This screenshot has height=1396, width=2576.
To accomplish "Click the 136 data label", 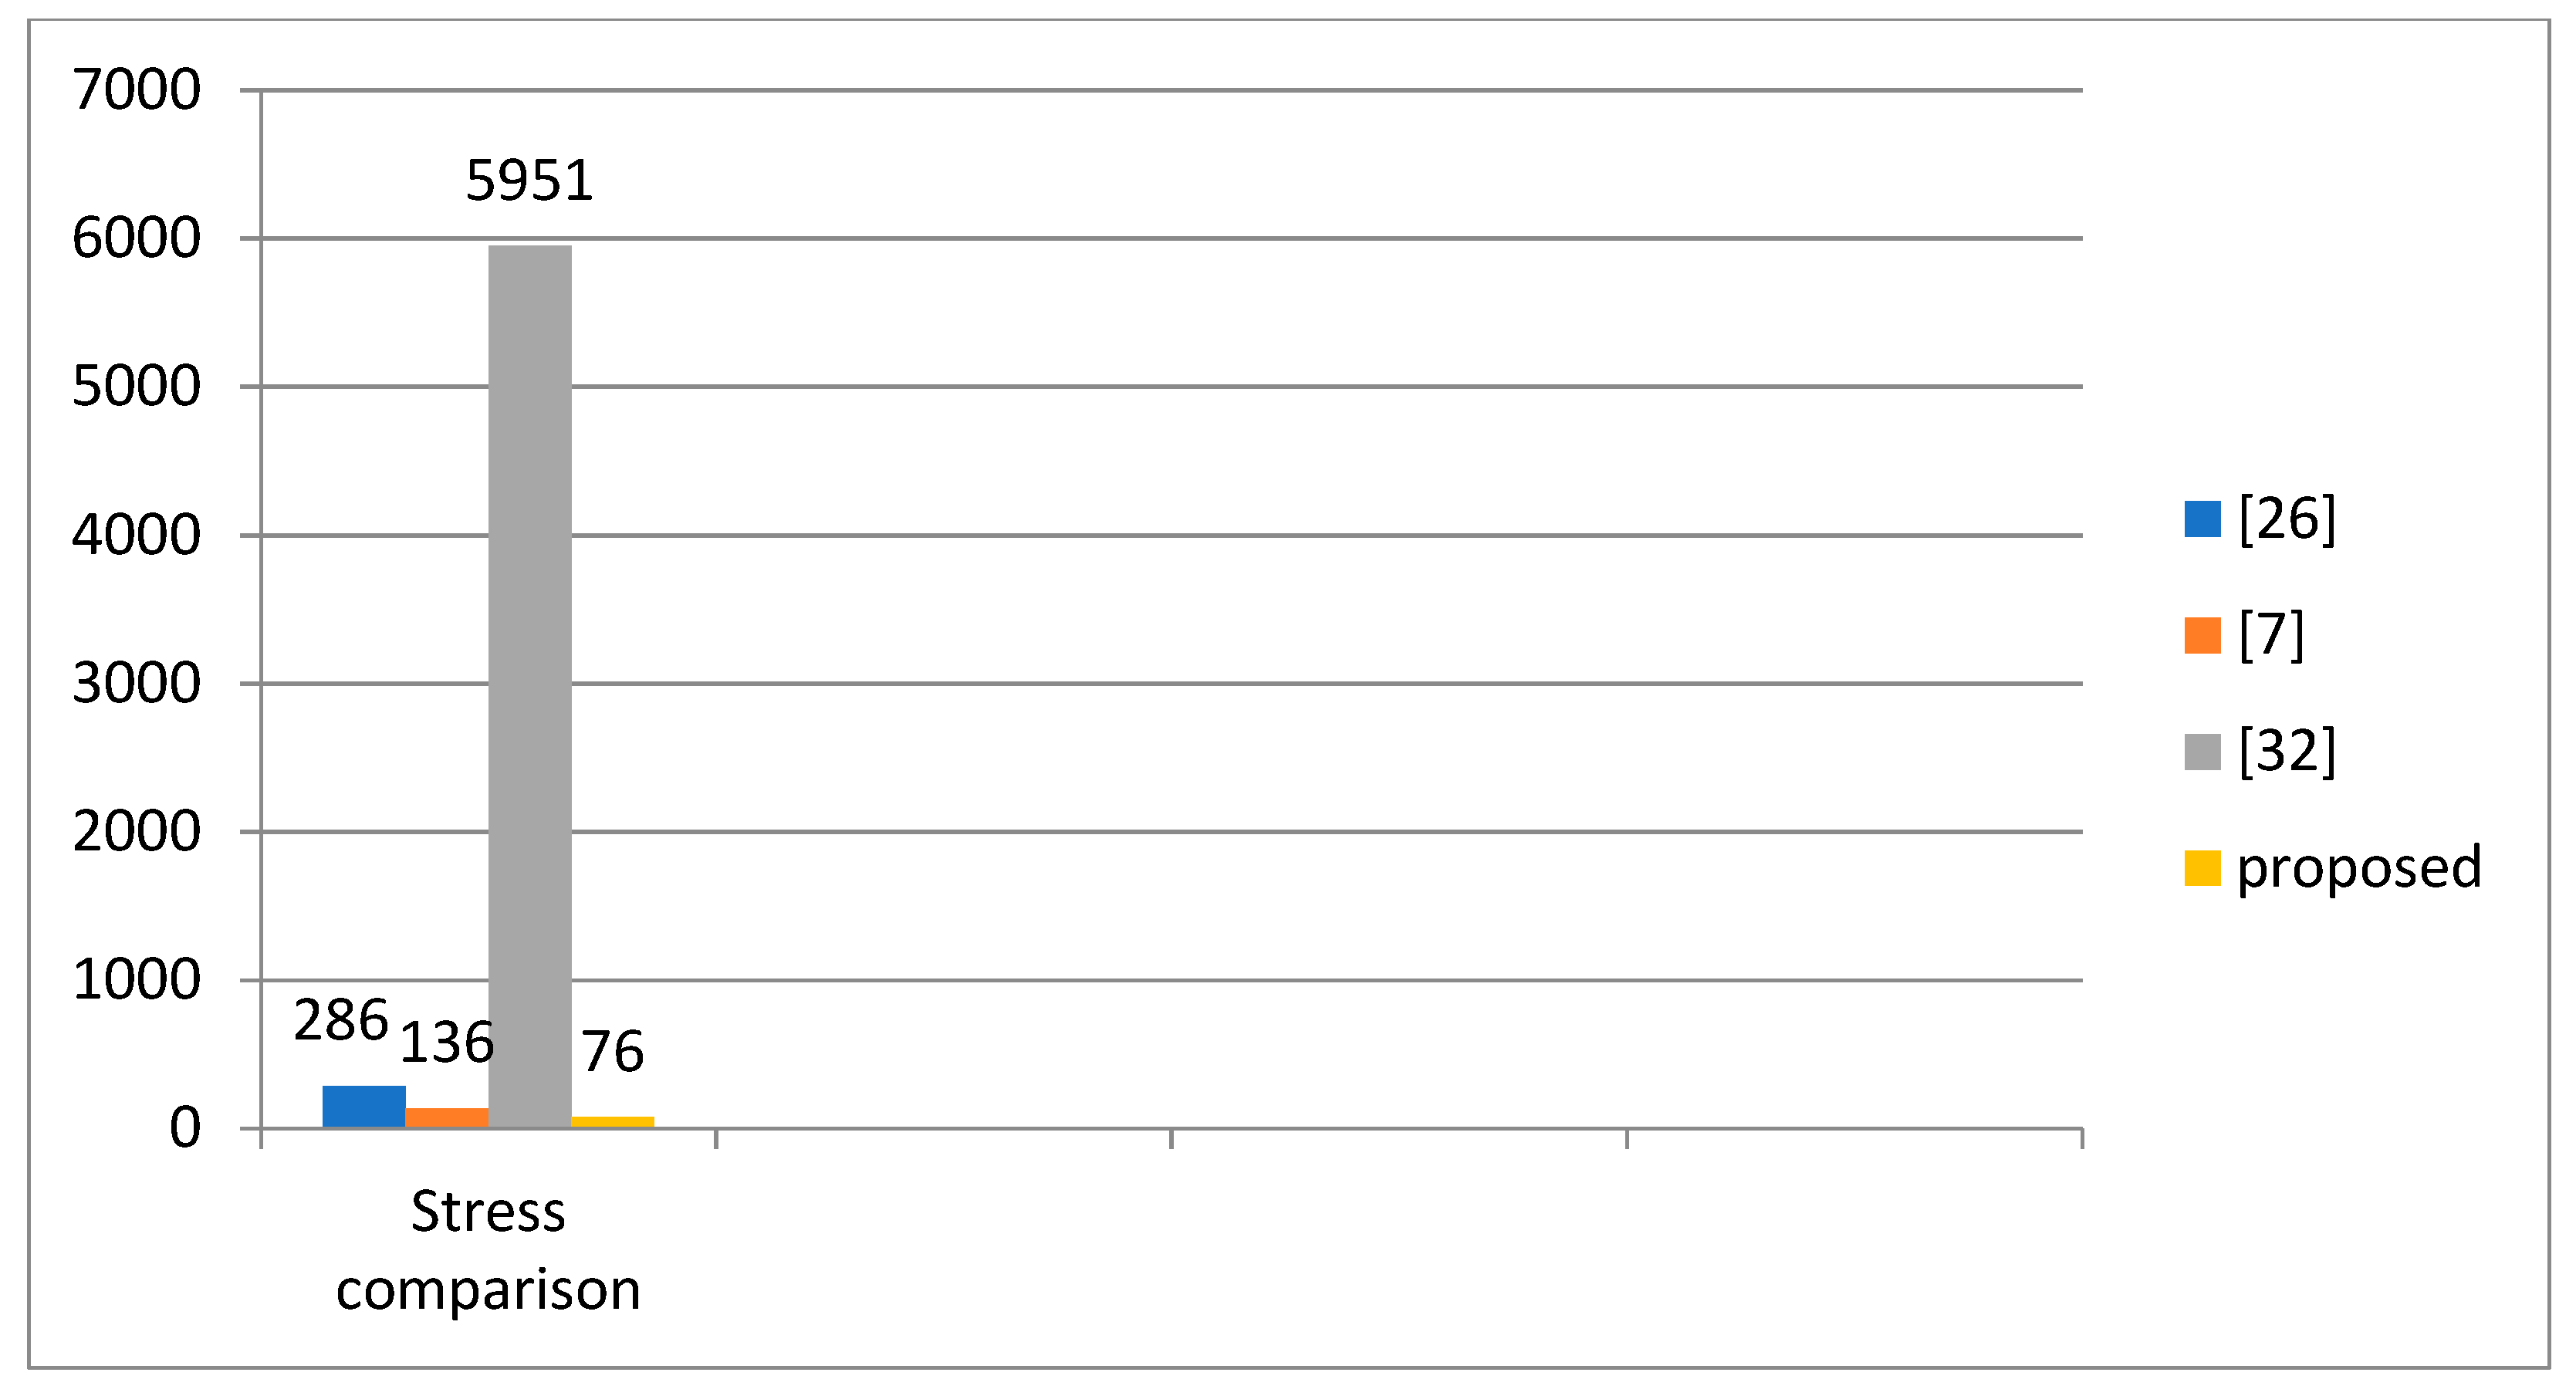I will click(x=447, y=1043).
